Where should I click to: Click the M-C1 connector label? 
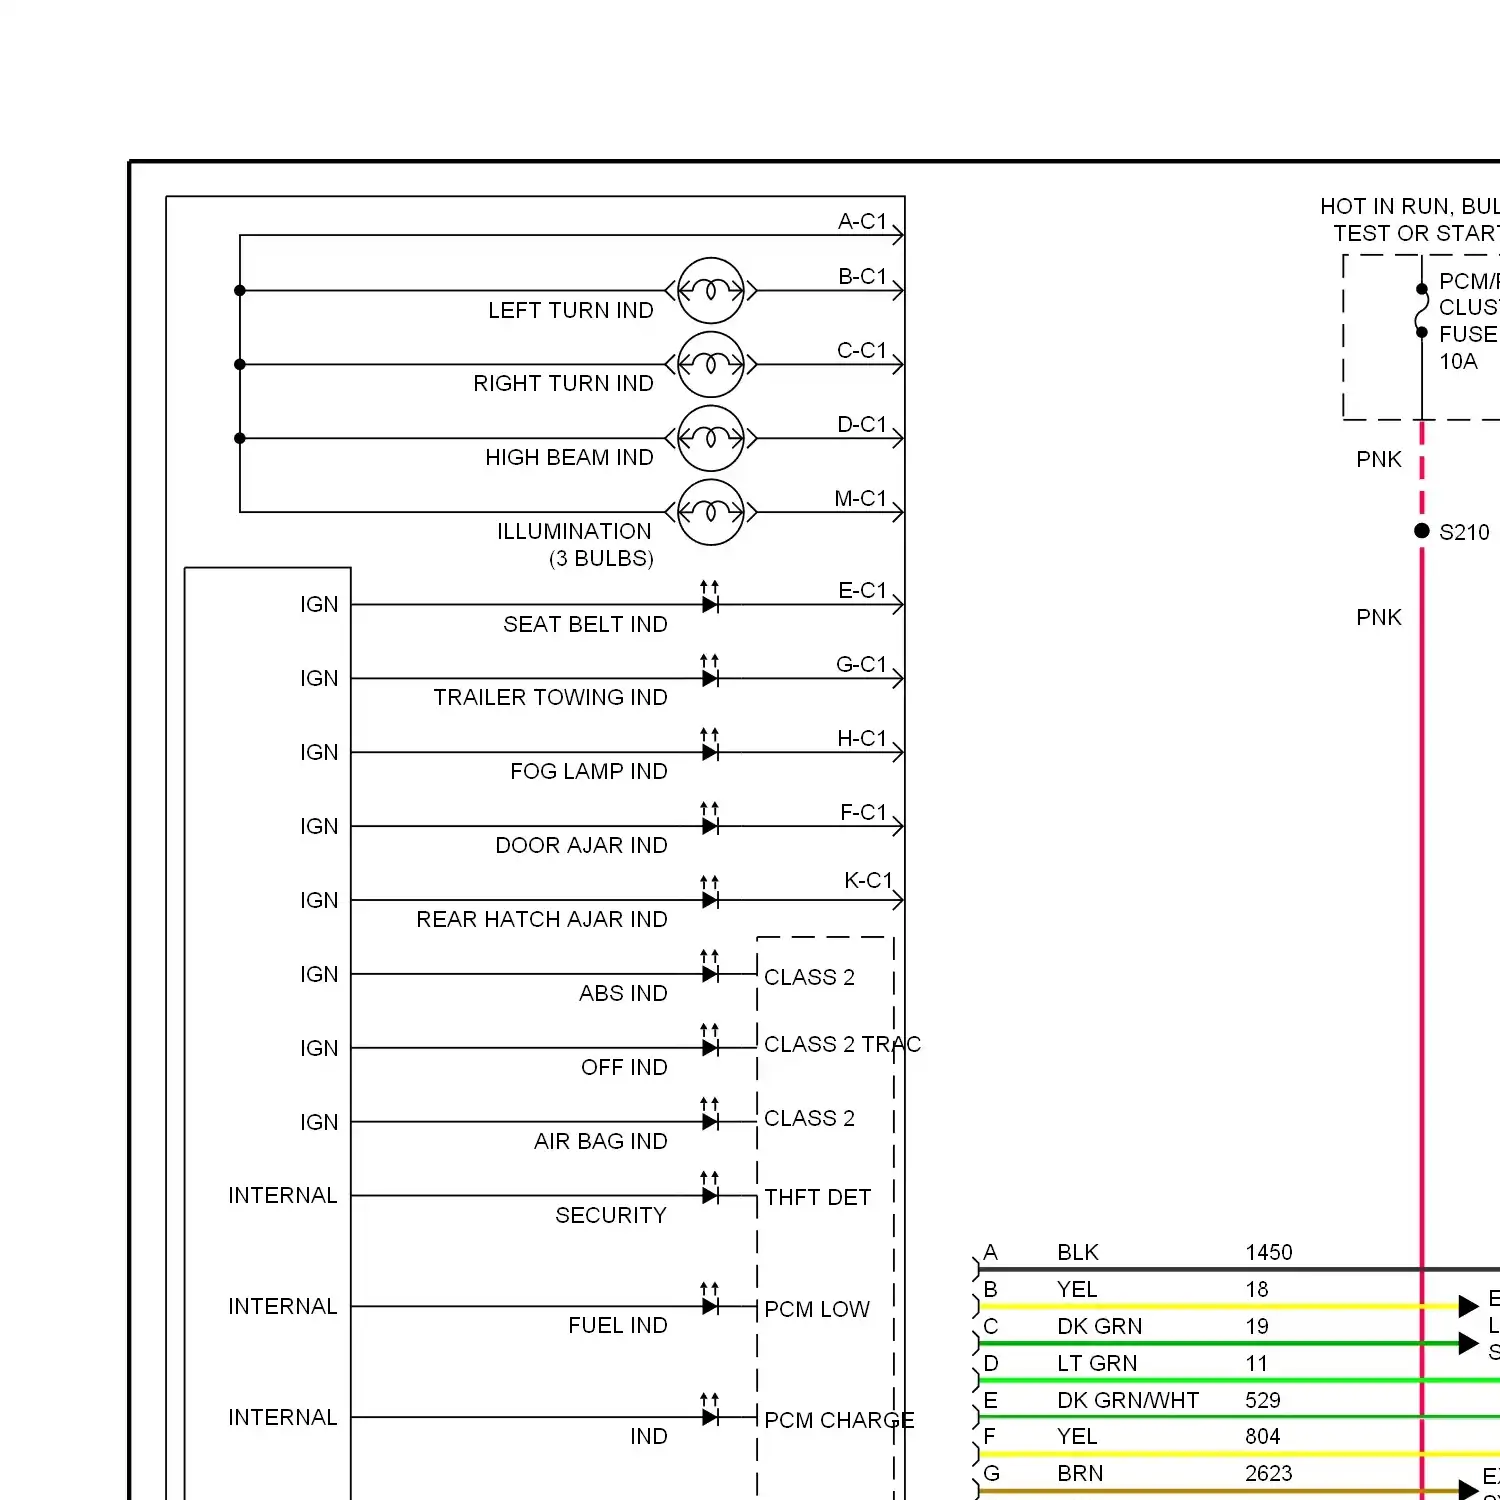pos(861,498)
